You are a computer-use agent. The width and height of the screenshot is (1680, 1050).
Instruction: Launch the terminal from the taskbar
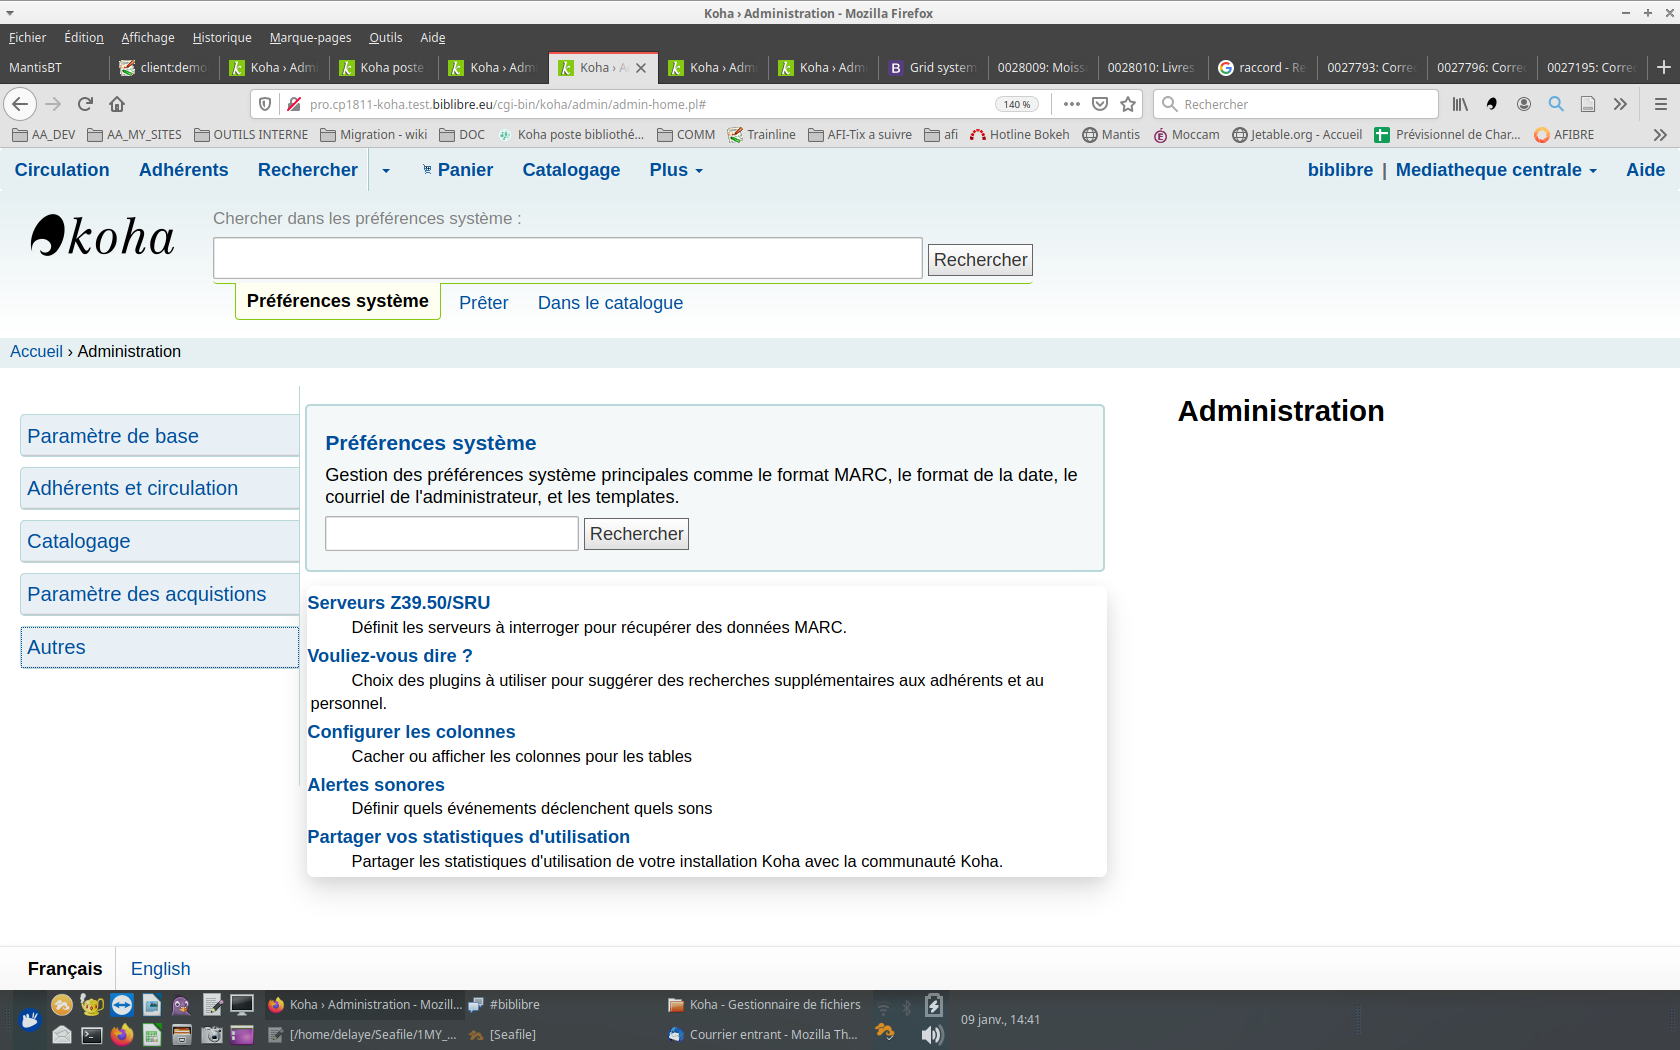tap(92, 1035)
